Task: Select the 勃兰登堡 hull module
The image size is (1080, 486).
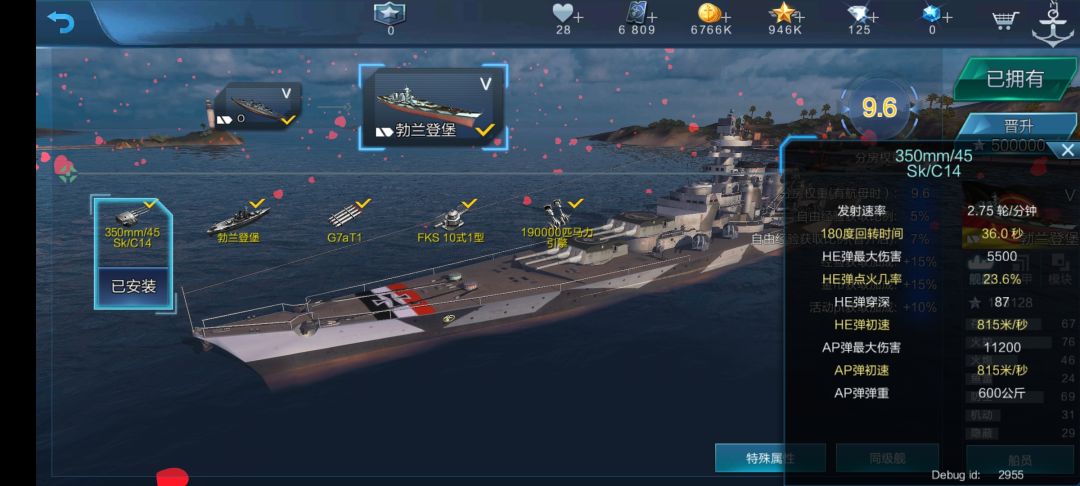Action: [x=238, y=222]
